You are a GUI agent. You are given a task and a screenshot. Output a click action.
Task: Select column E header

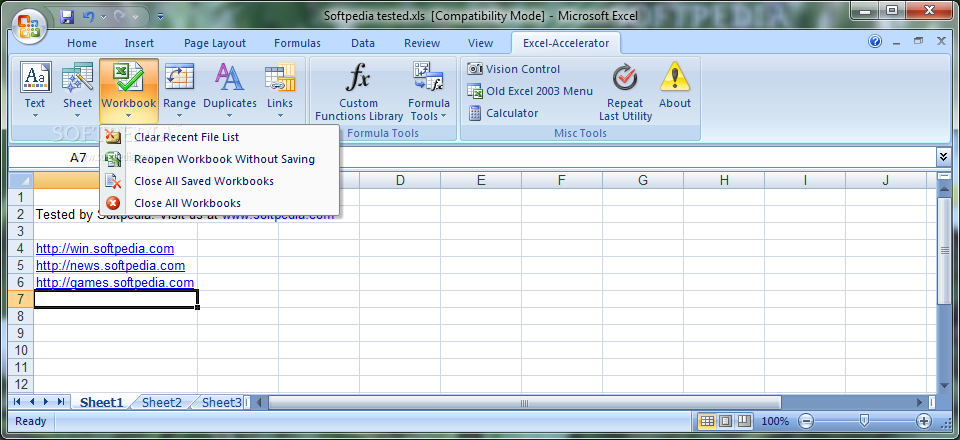[481, 181]
